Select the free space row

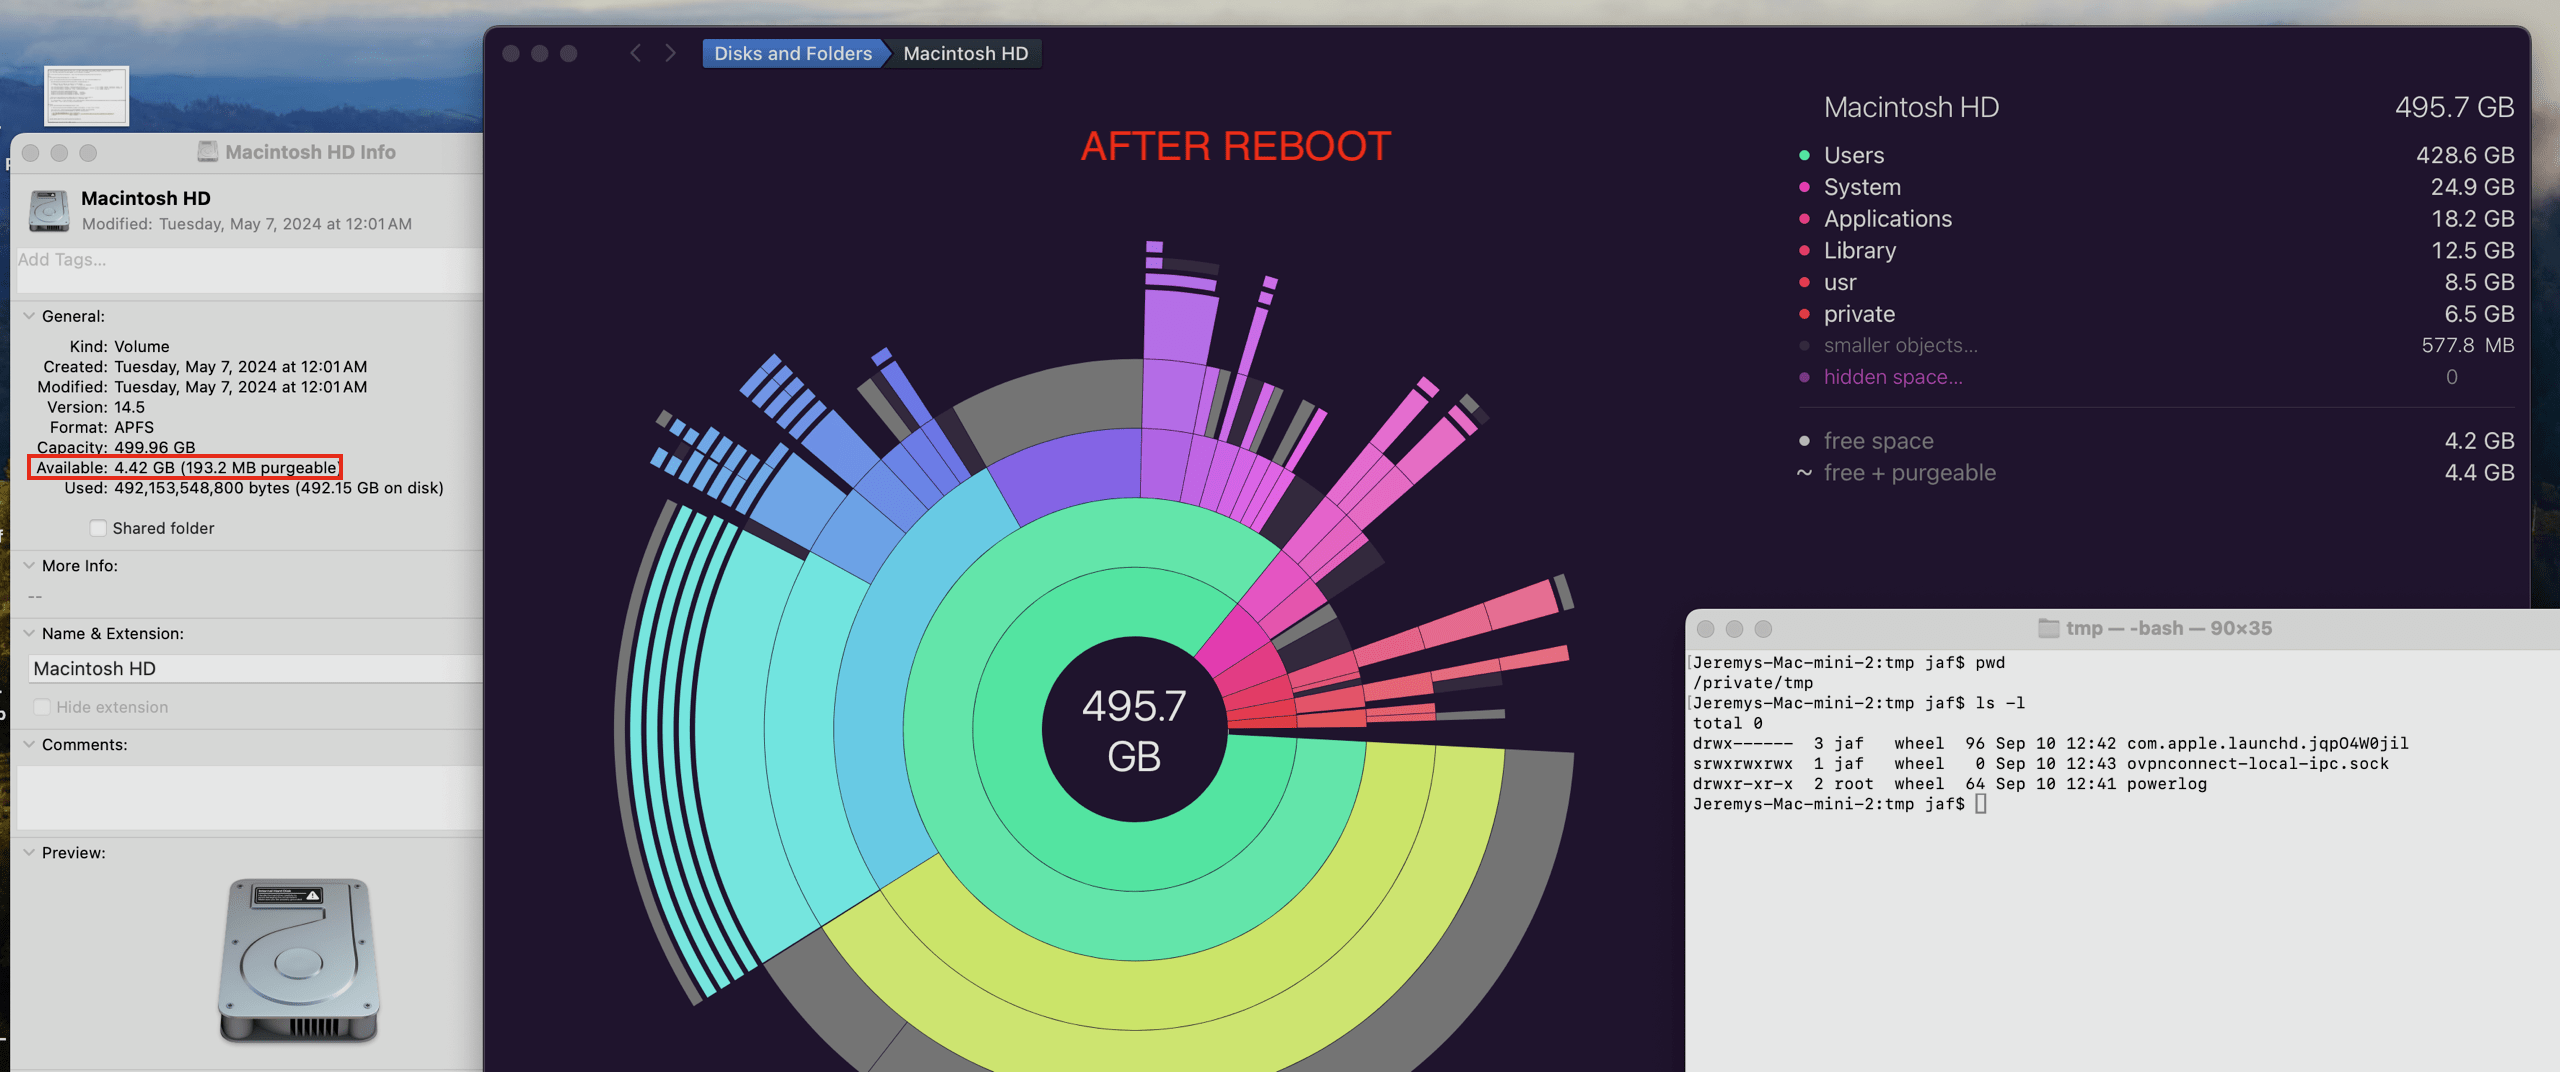[2156, 441]
